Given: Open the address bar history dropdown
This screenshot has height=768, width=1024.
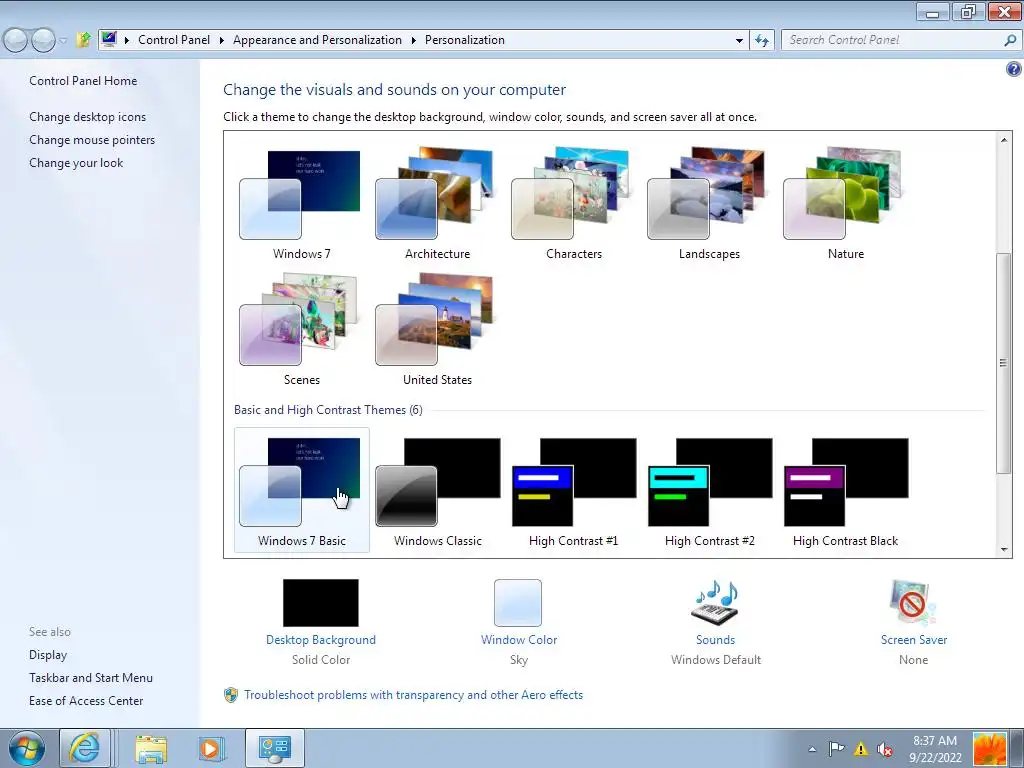Looking at the screenshot, I should click(739, 40).
